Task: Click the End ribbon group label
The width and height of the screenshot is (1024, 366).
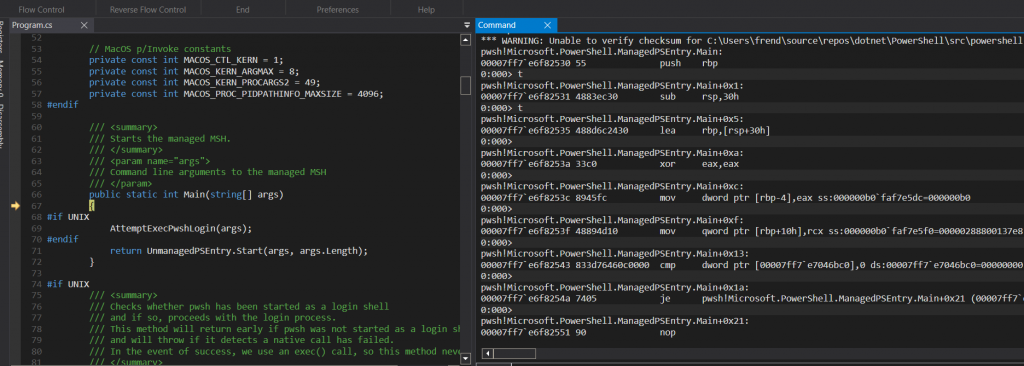Action: [x=242, y=10]
